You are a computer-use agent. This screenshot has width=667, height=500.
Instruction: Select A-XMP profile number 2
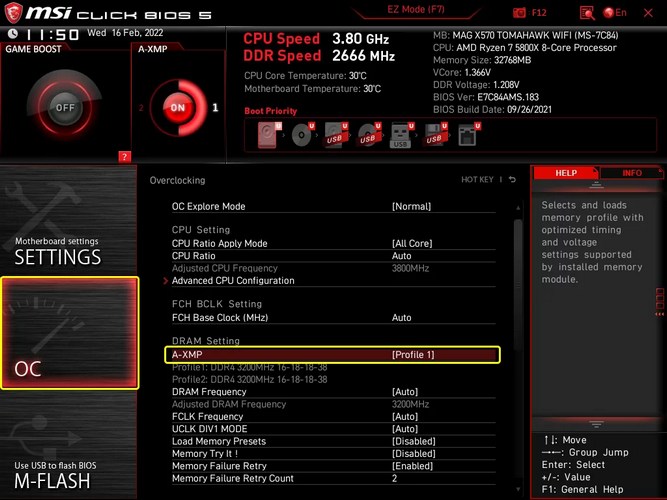(x=141, y=108)
